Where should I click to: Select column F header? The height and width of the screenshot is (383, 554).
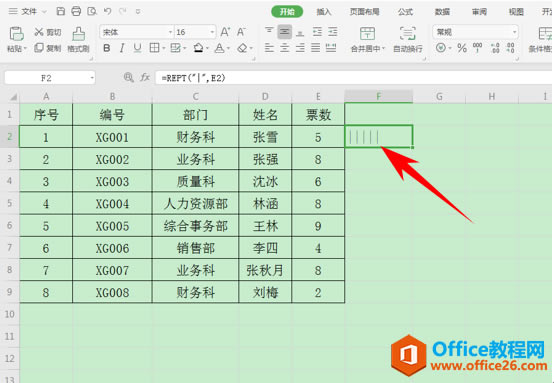pyautogui.click(x=378, y=96)
